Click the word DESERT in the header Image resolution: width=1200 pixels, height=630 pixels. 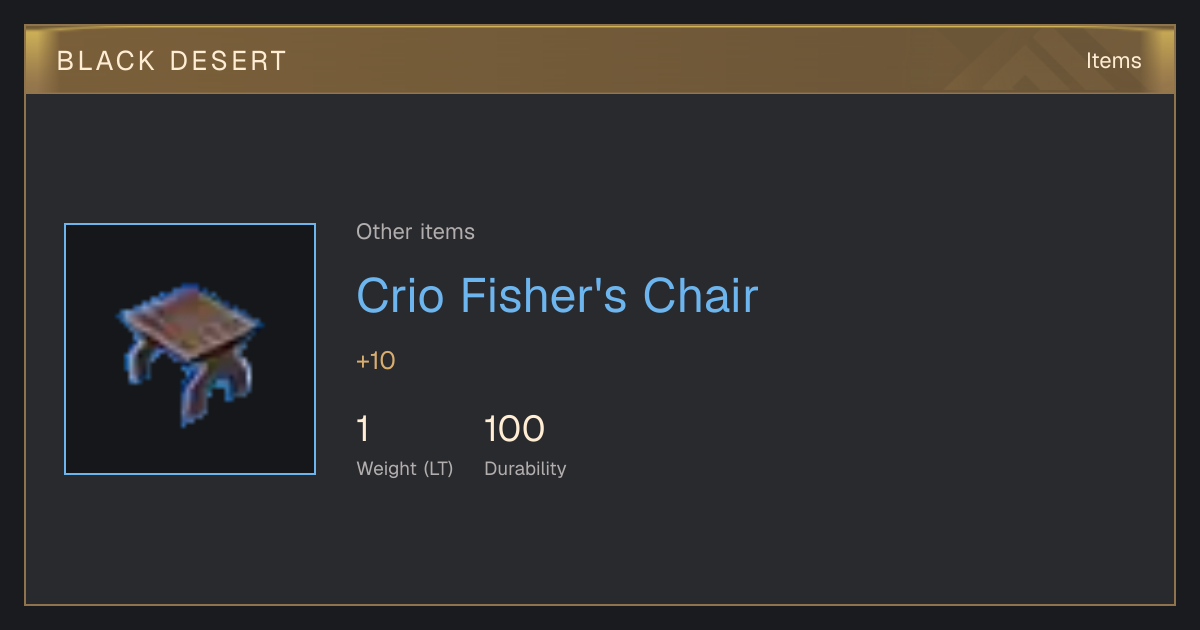tap(228, 61)
